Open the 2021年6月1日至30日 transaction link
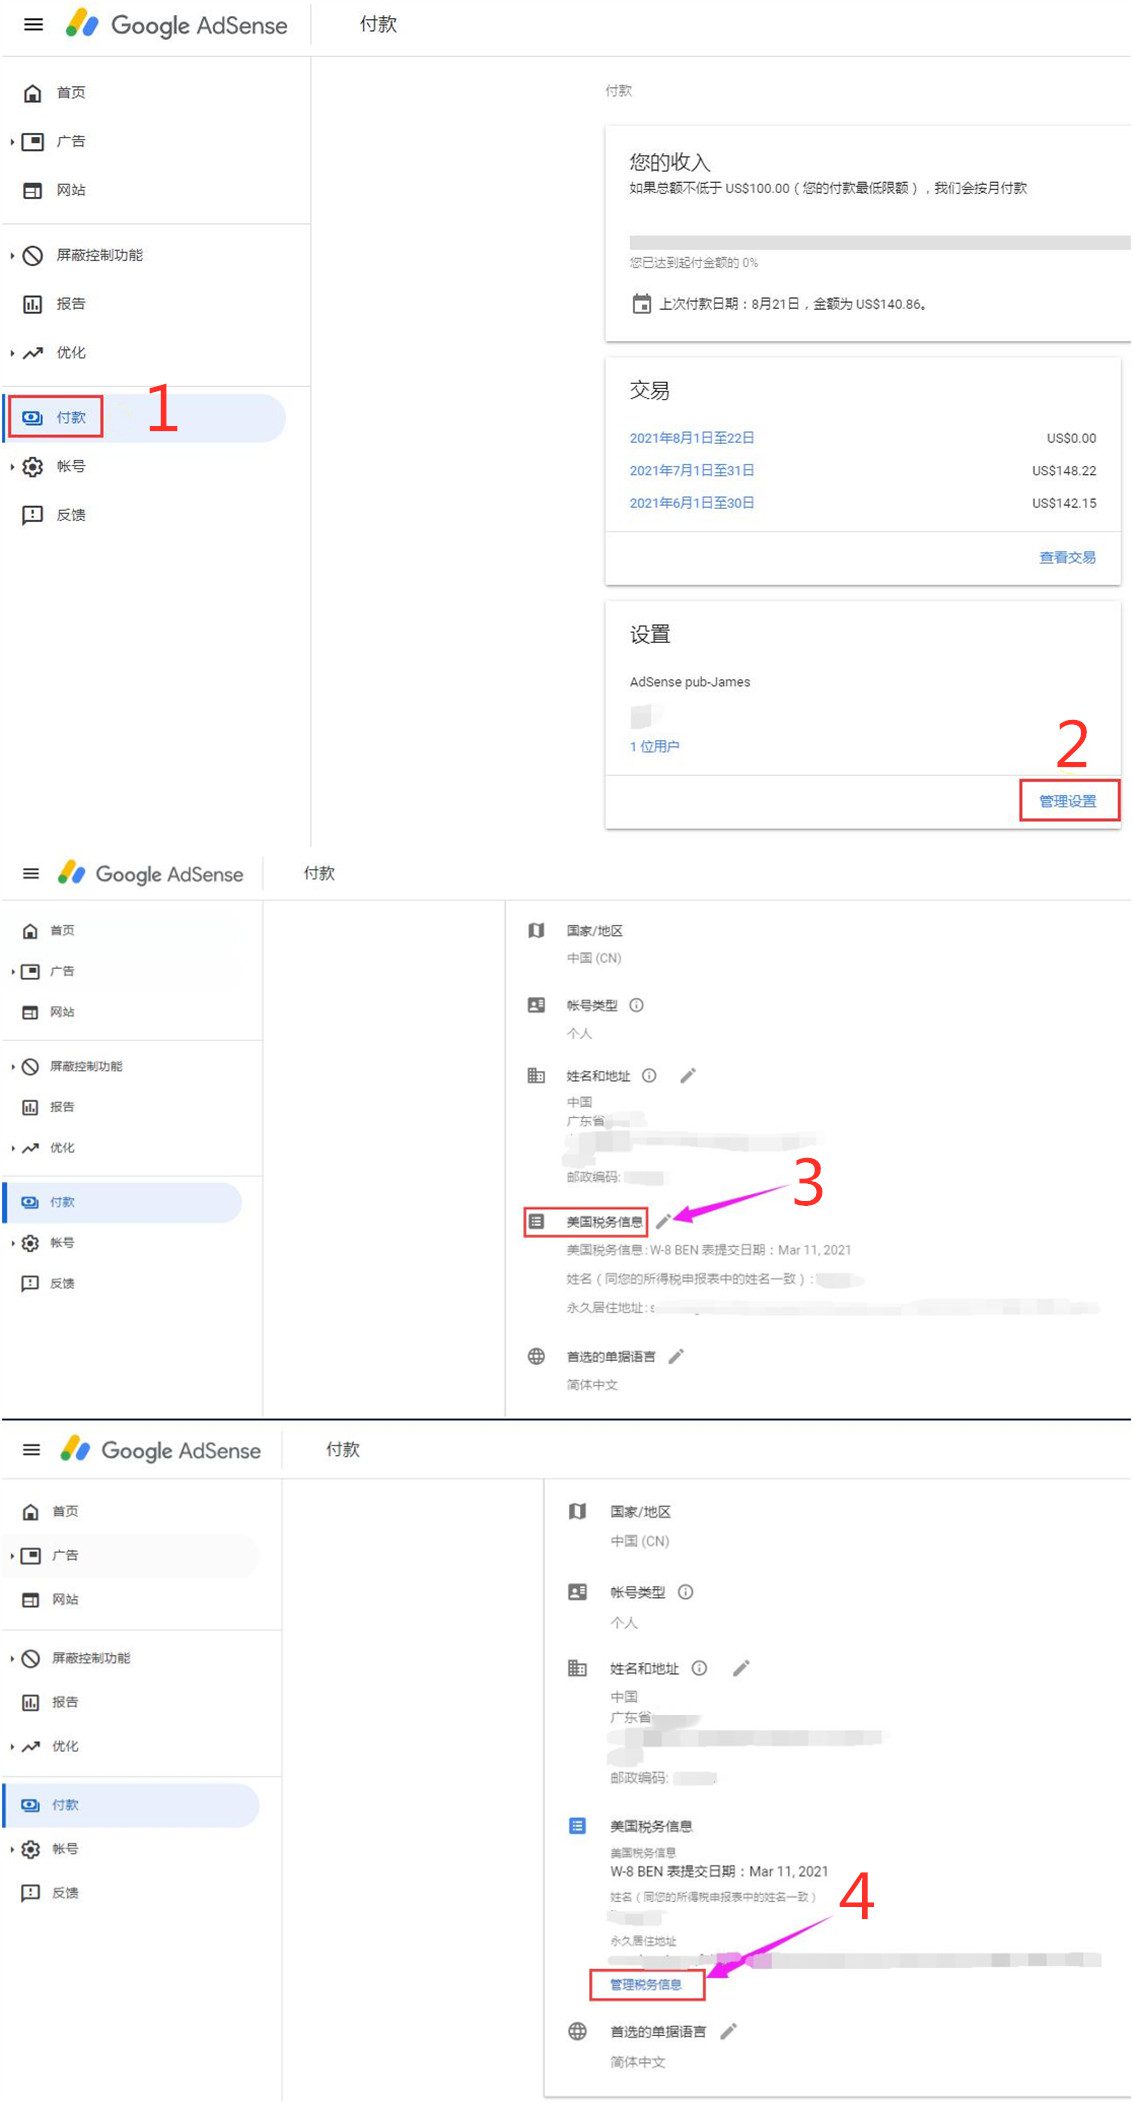Image resolution: width=1133 pixels, height=2103 pixels. (692, 503)
